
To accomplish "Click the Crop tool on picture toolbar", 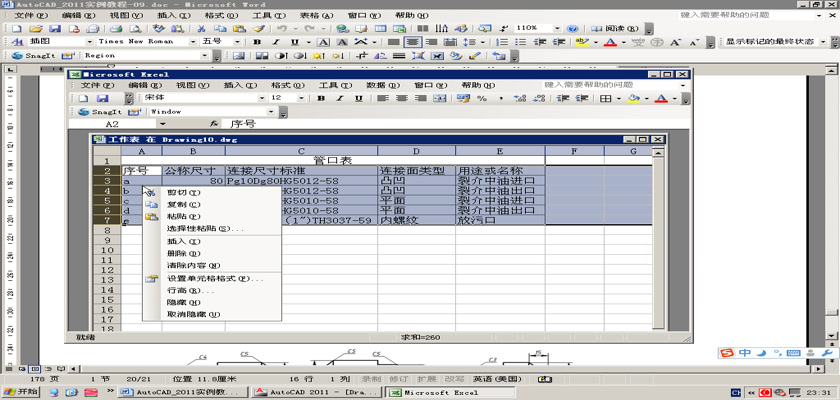I will tap(362, 55).
